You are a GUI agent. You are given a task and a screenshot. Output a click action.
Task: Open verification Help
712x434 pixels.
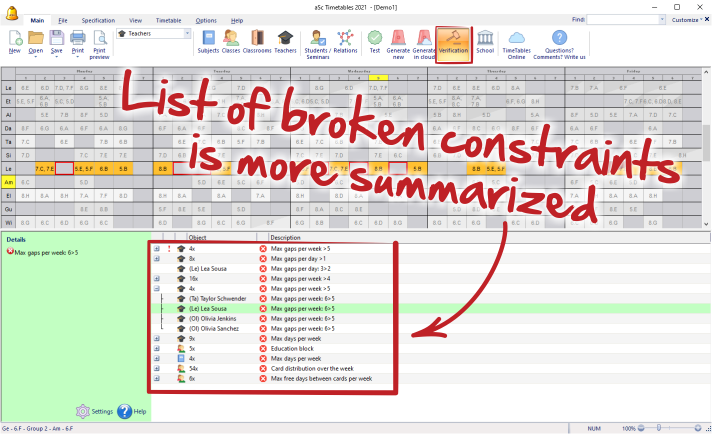[132, 411]
